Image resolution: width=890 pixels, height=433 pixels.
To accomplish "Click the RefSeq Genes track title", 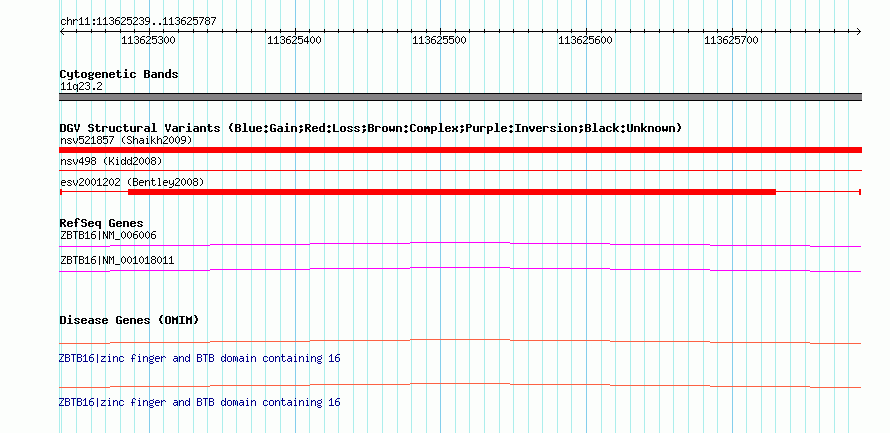I will (102, 223).
